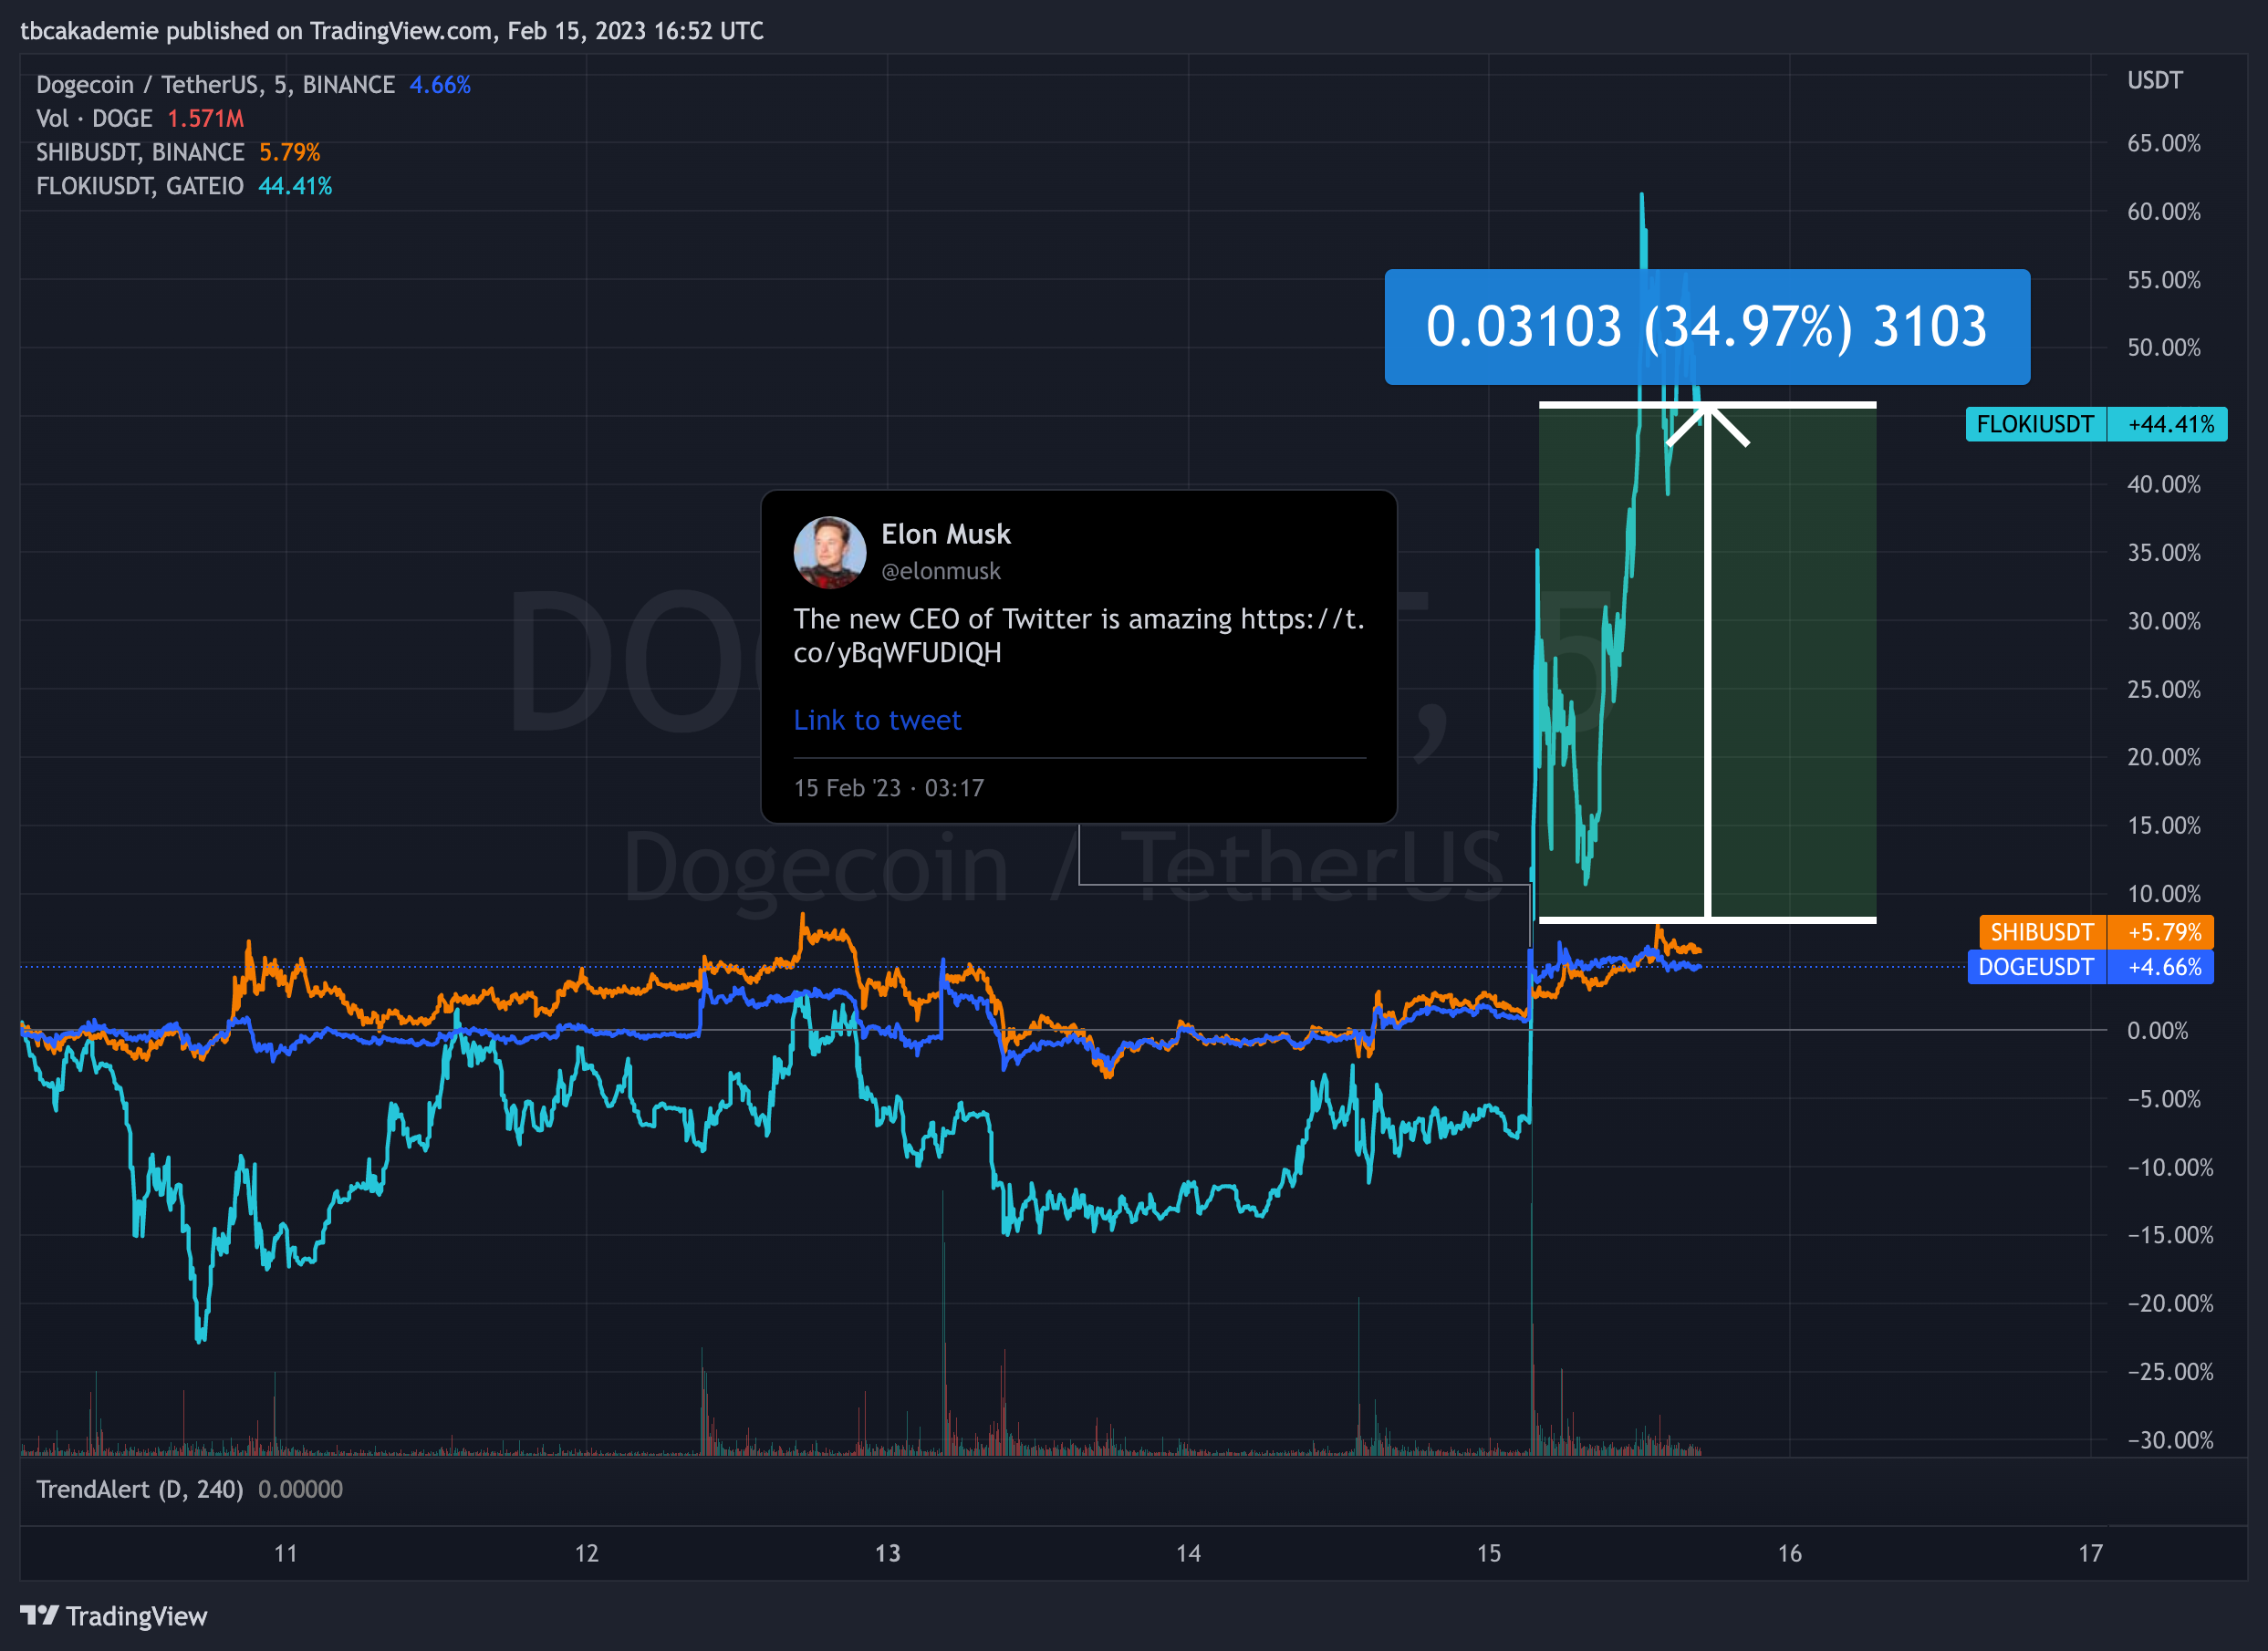Click the TrendAlert (D, 240) indicator label
This screenshot has width=2268, height=1651.
140,1489
